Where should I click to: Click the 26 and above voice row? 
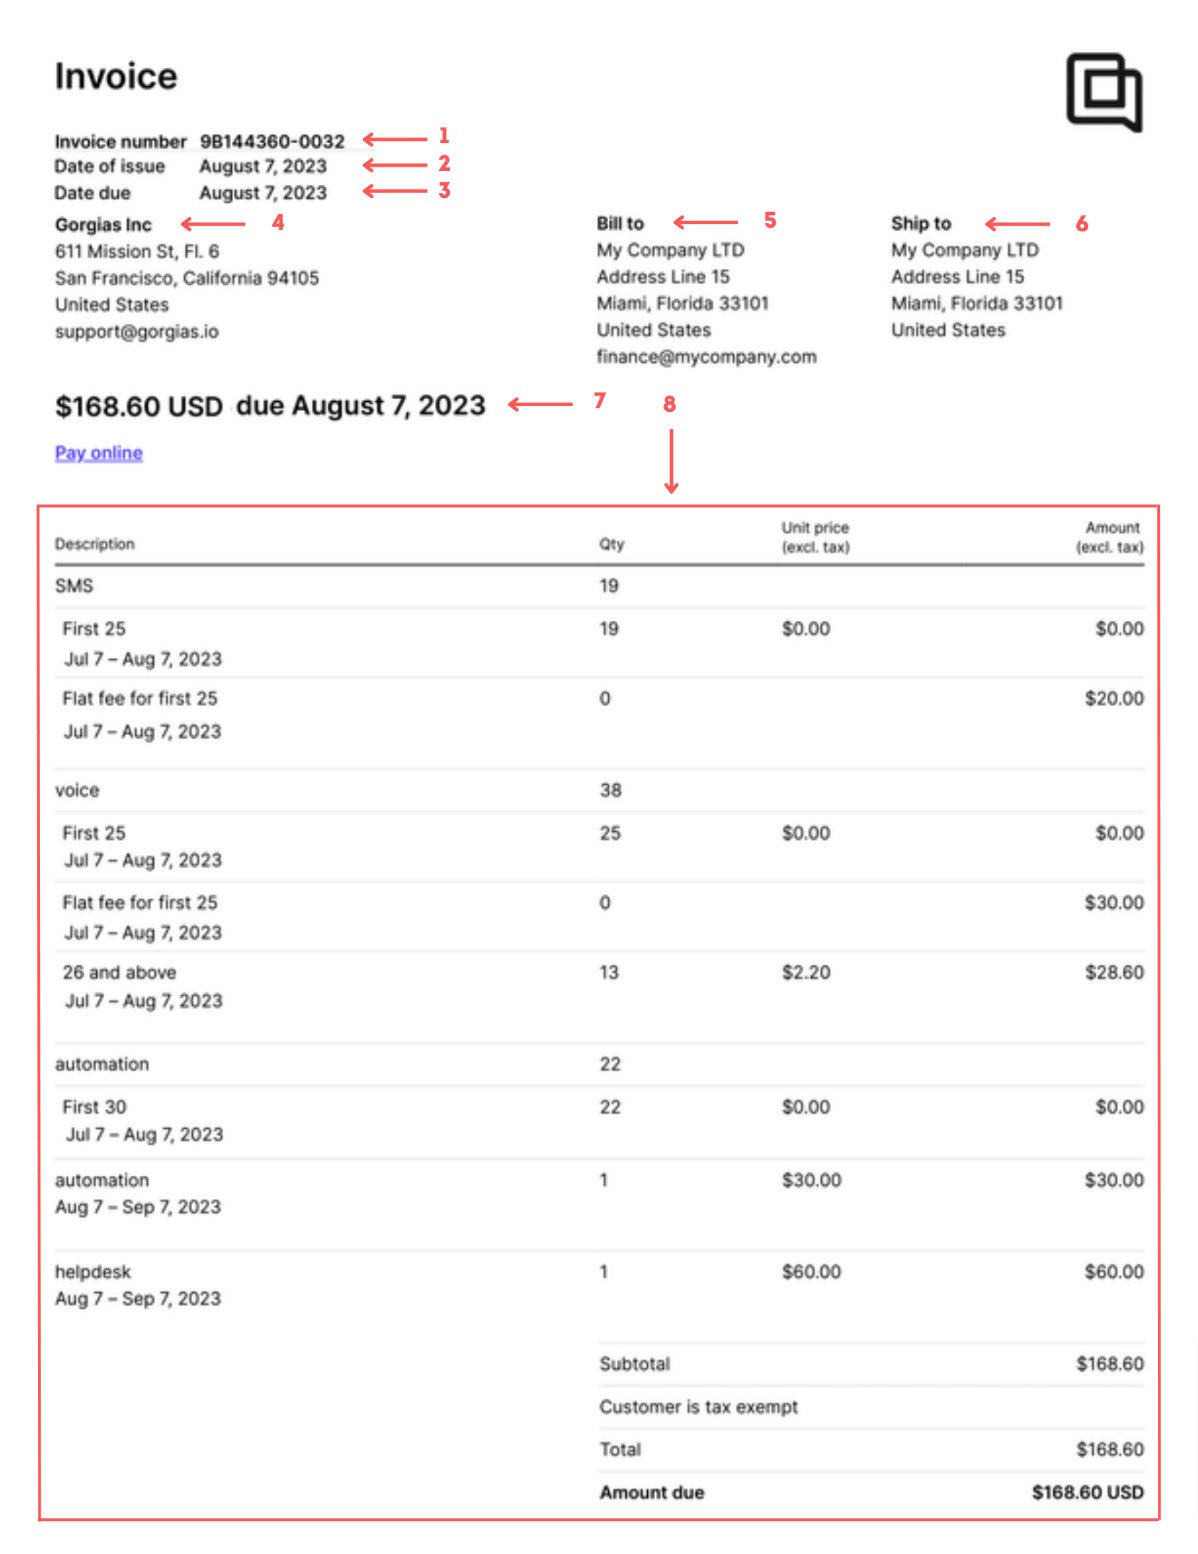point(600,986)
